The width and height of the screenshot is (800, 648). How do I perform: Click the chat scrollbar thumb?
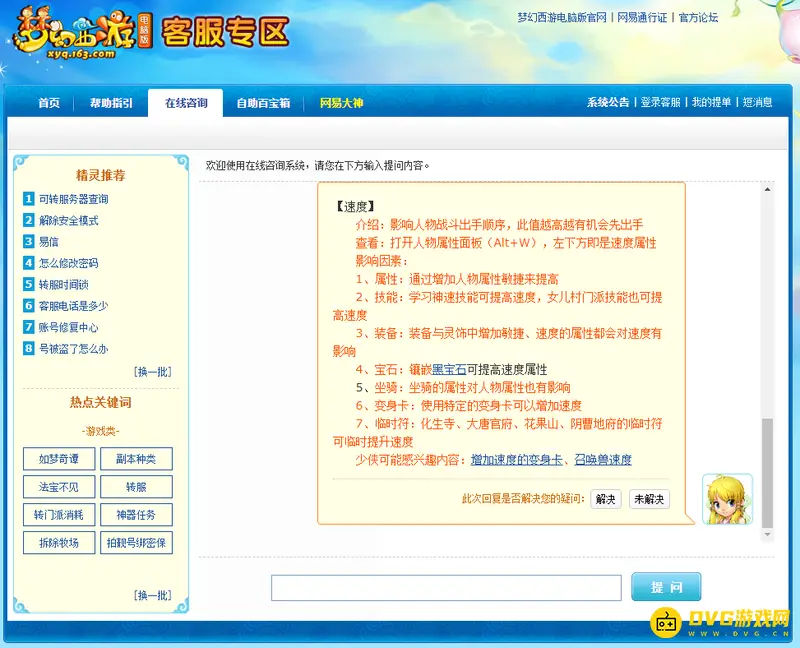767,473
